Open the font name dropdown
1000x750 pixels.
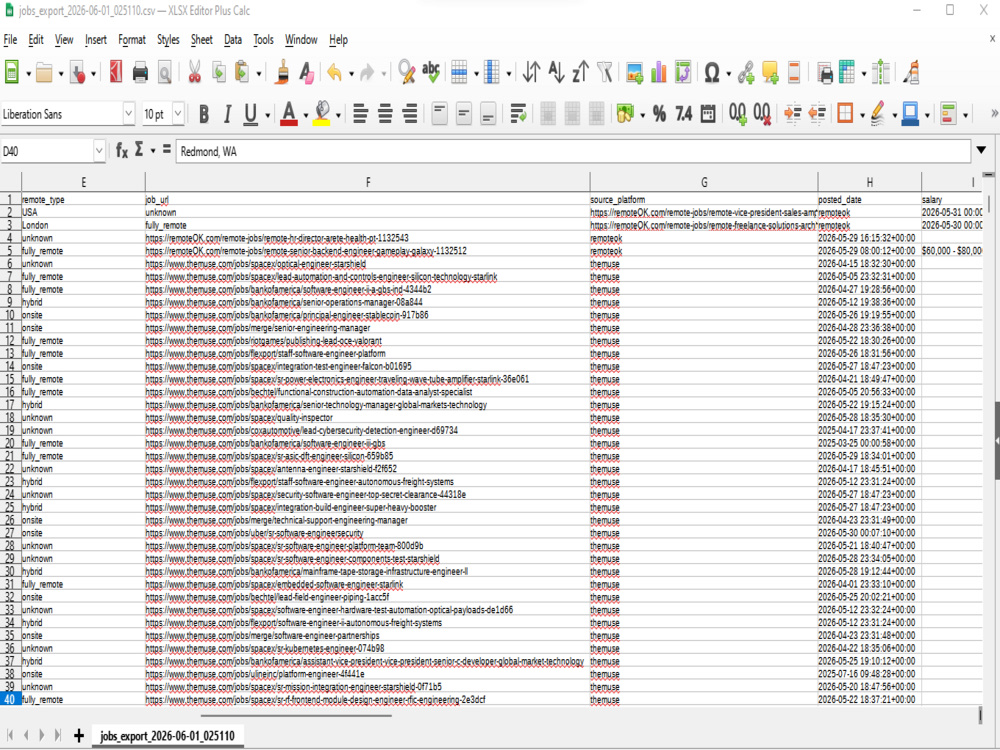click(129, 114)
